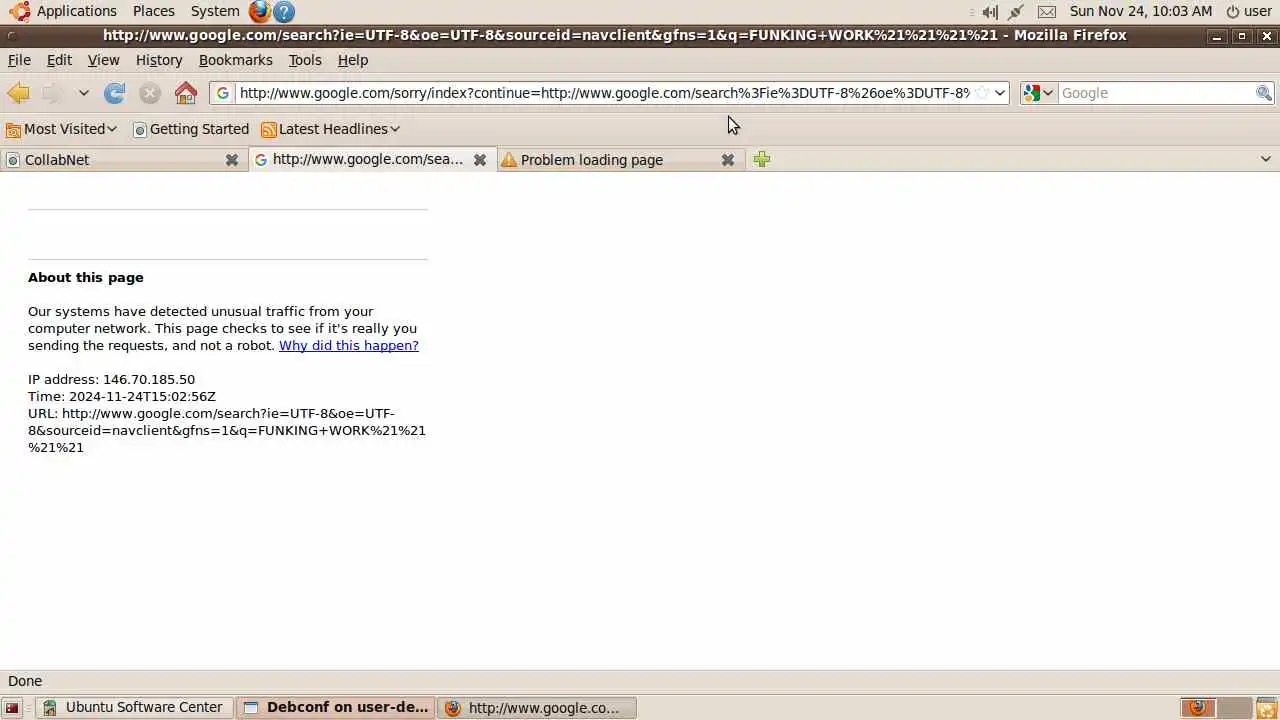Expand the Most Visited bookmarks folder

click(62, 129)
